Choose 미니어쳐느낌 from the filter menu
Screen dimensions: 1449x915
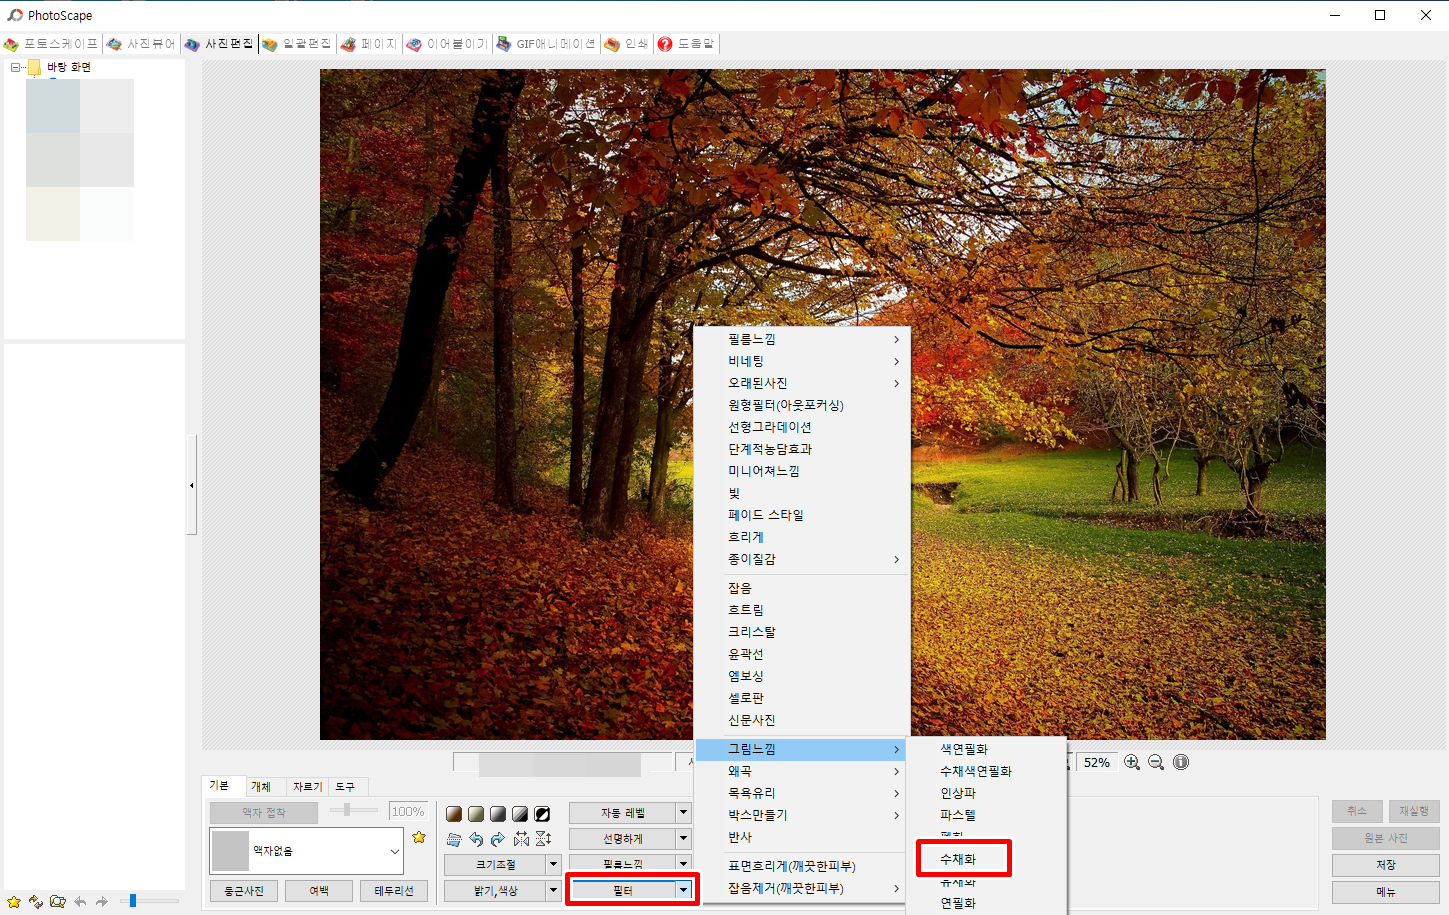[x=802, y=471]
